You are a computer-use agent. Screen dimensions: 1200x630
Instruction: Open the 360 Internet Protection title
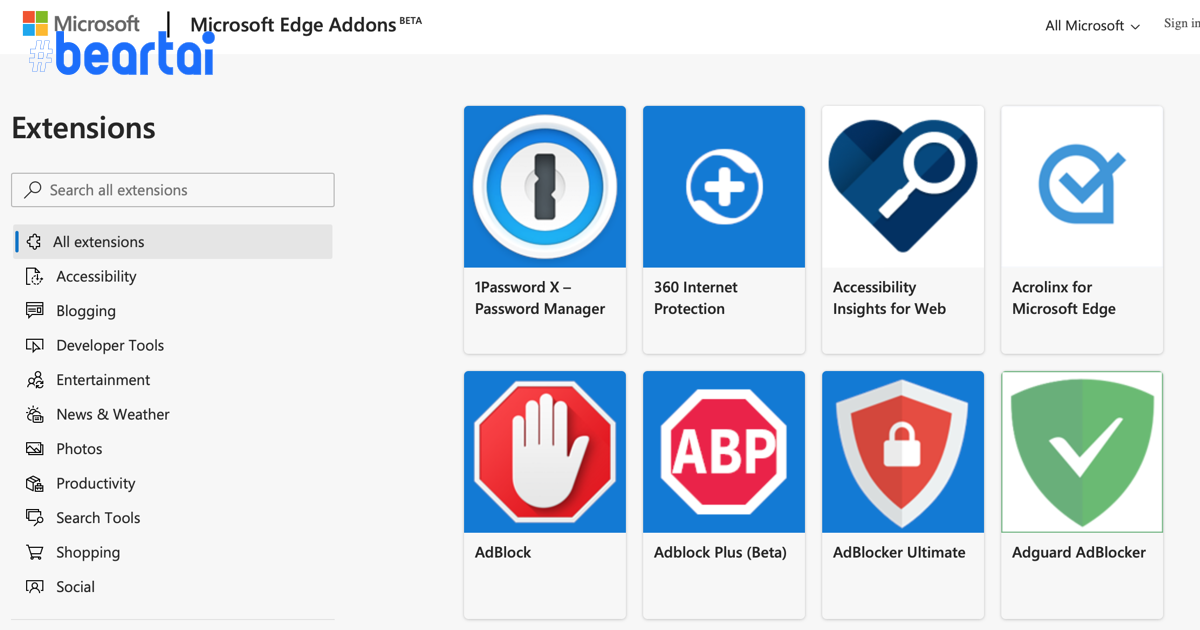tap(696, 298)
